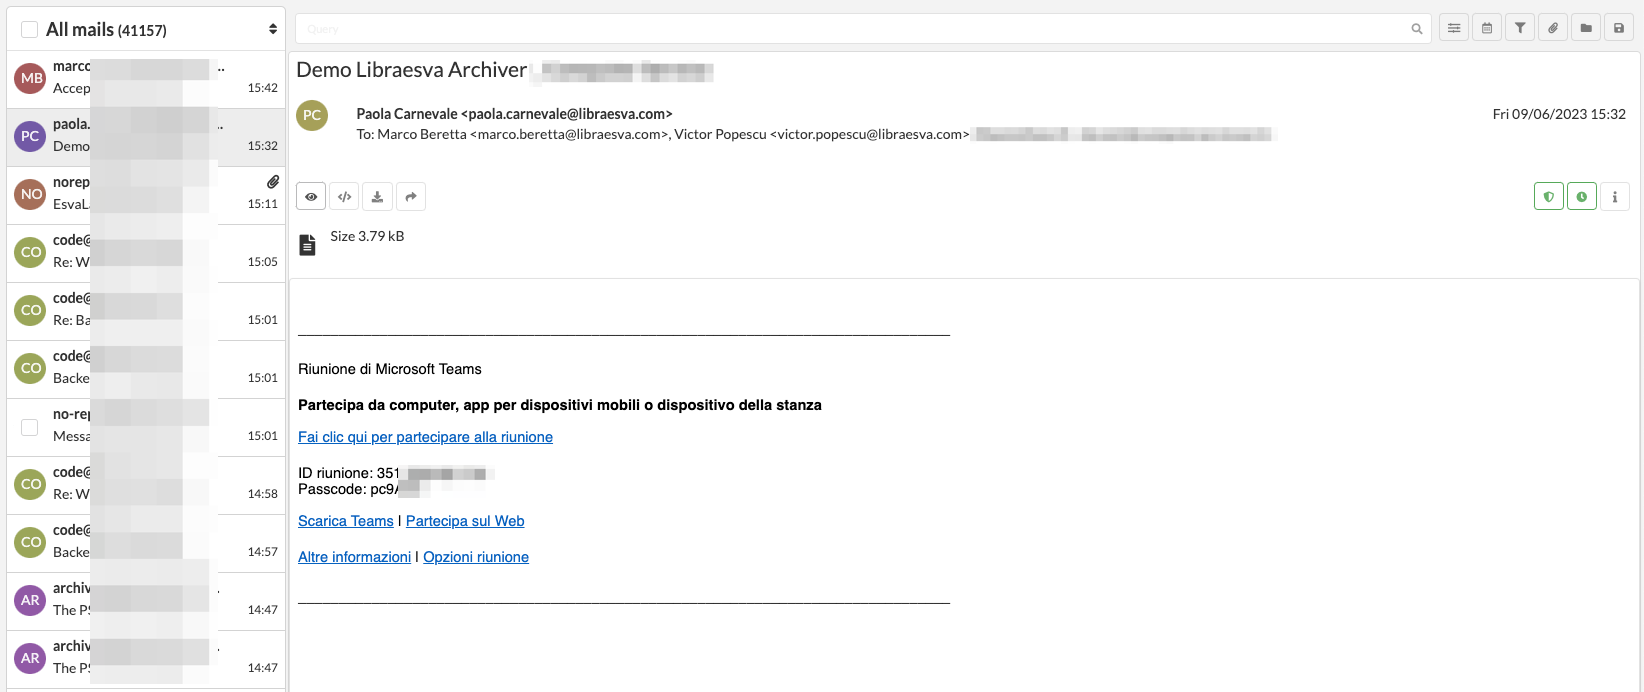Click the green clock retention icon
The width and height of the screenshot is (1644, 692).
(1582, 196)
